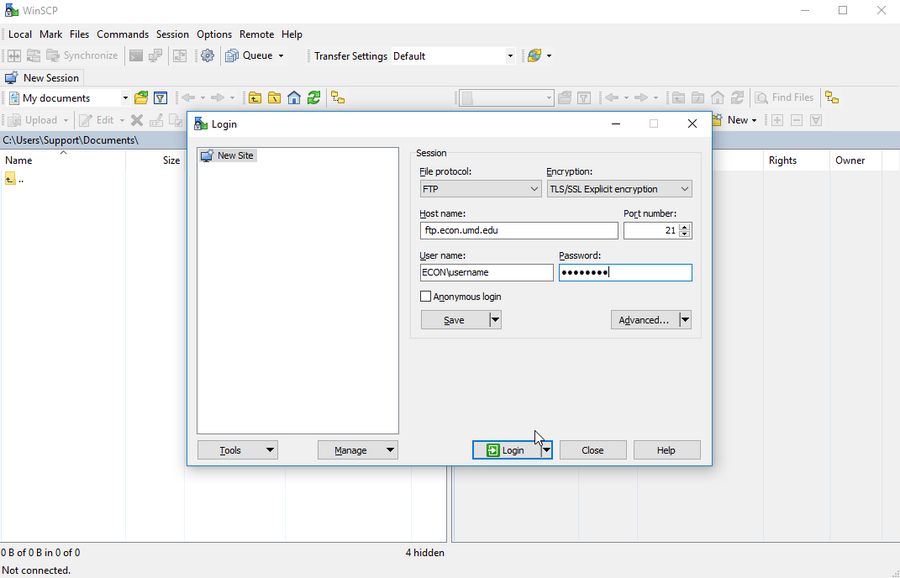Click Find Files in the remote panel
Screen dimensions: 900x578
click(x=784, y=98)
